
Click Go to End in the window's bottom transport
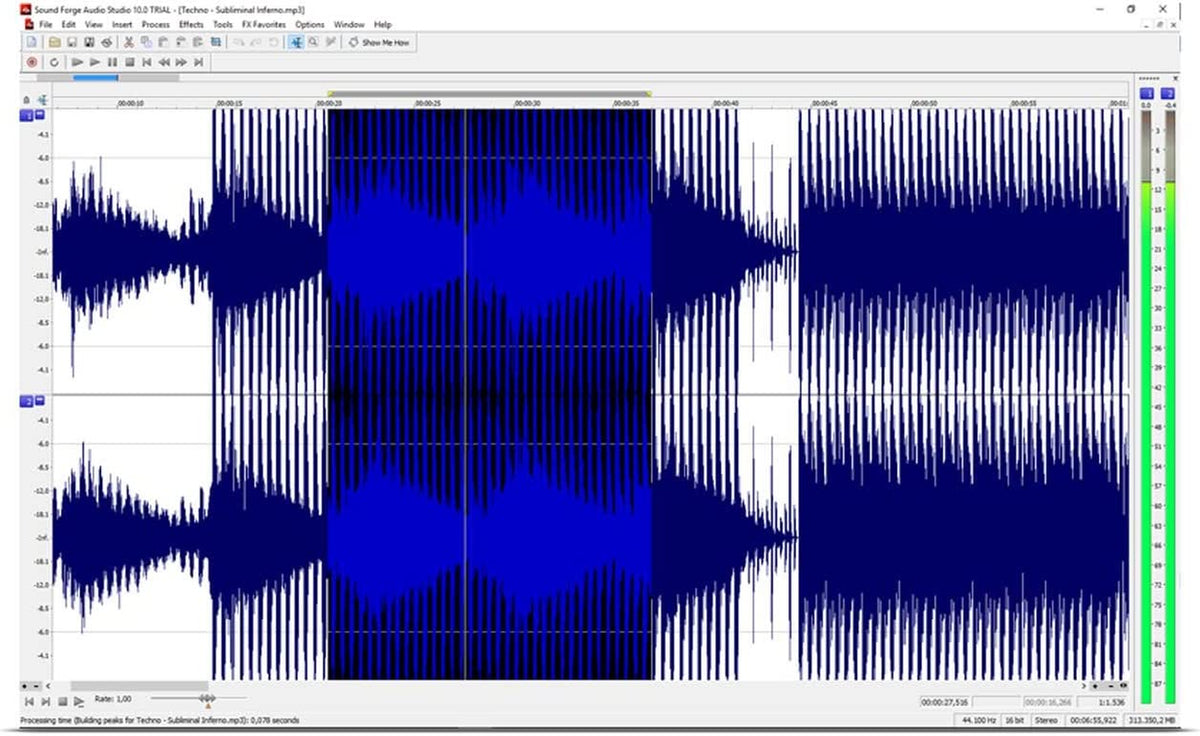click(x=45, y=702)
